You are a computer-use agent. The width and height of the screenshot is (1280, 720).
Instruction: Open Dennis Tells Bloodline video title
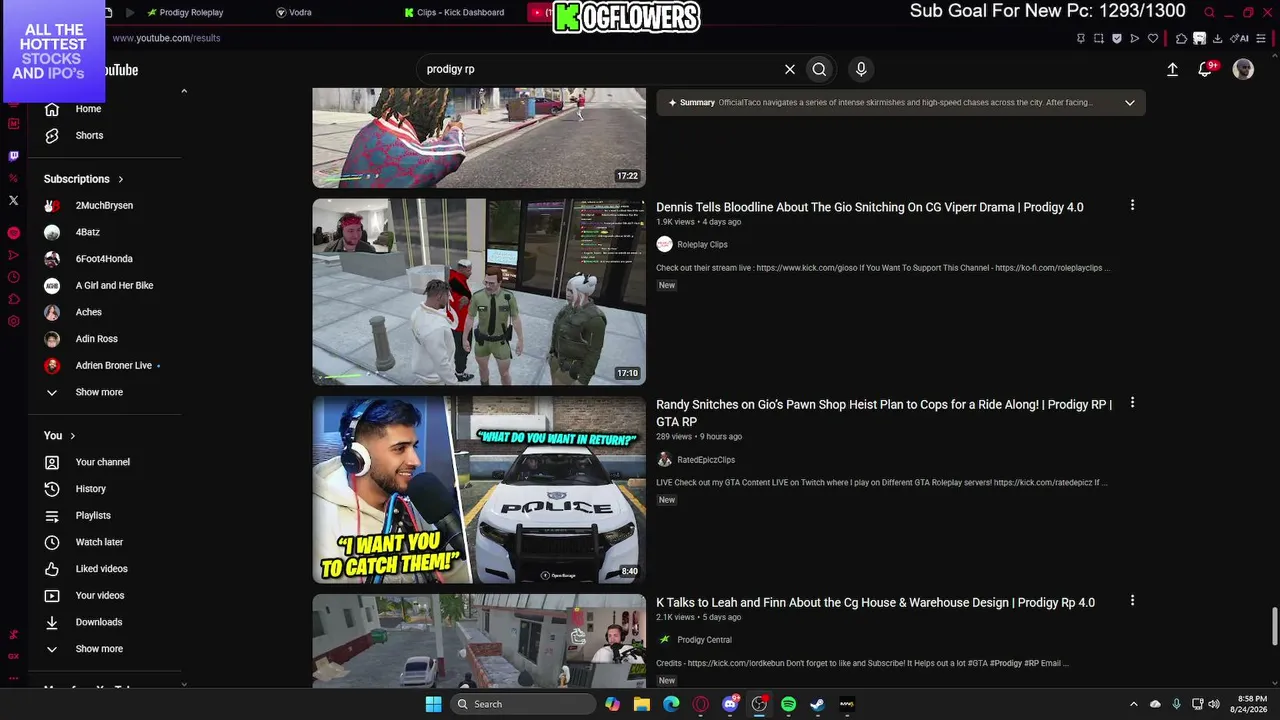tap(870, 207)
